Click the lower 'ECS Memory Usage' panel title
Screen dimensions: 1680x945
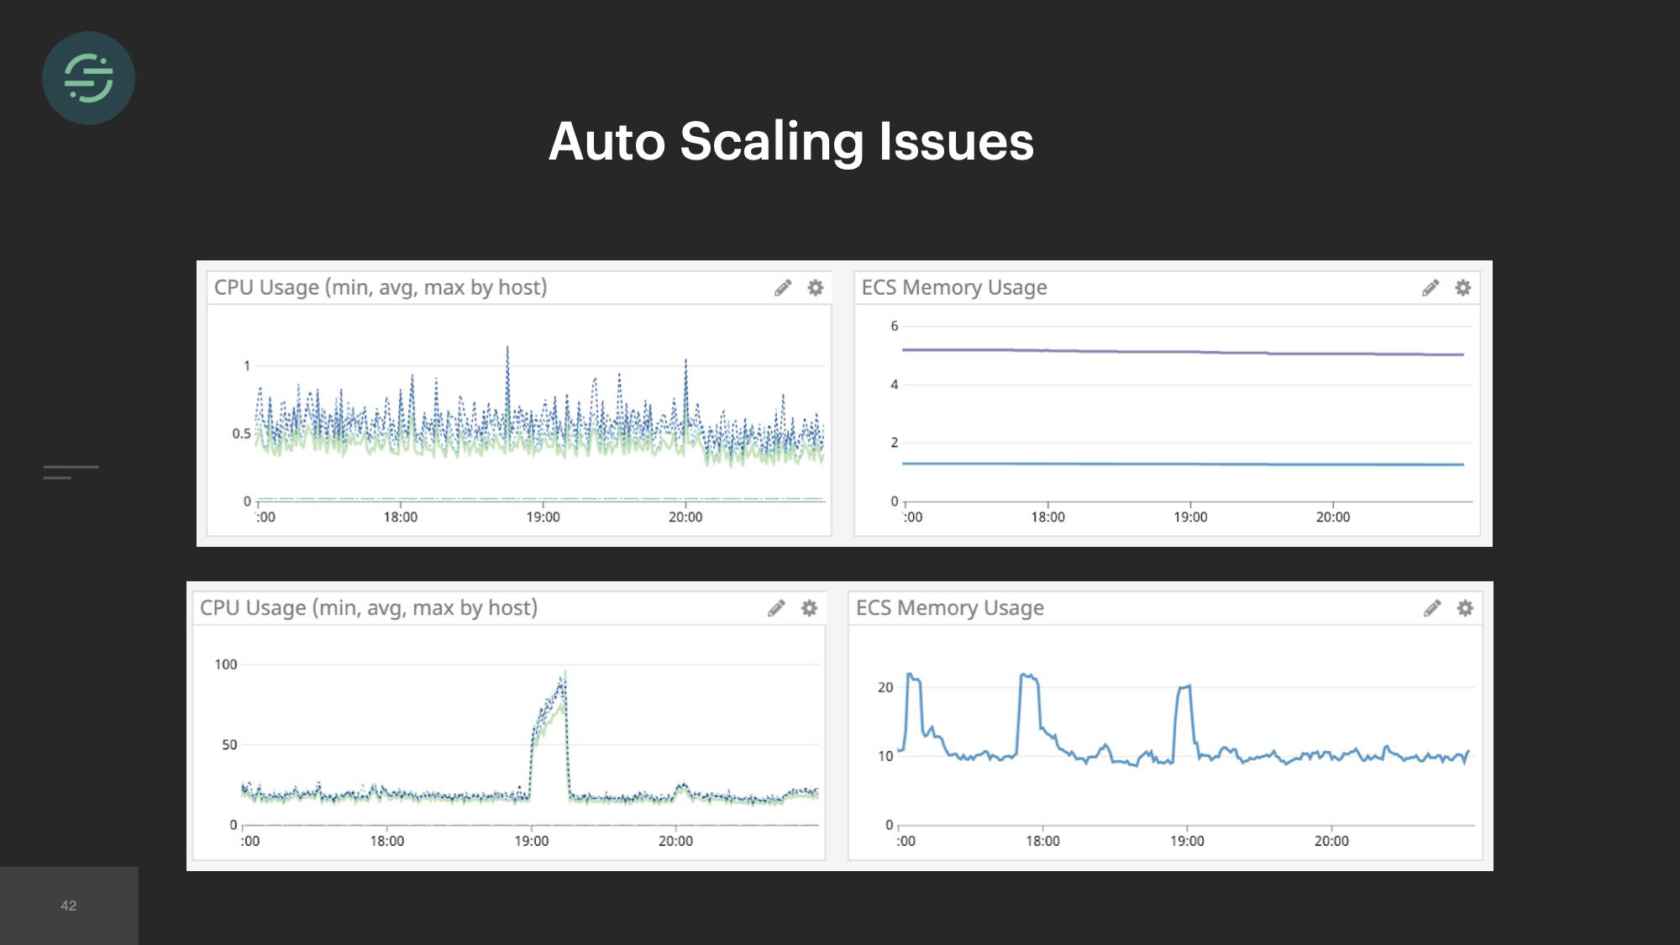point(949,608)
